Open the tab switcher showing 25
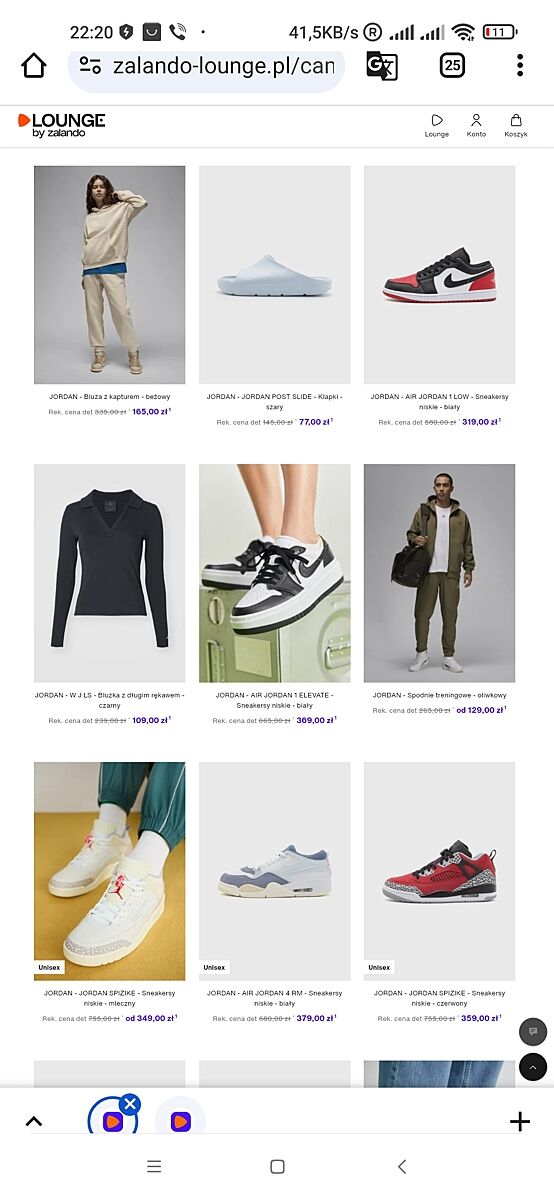The width and height of the screenshot is (554, 1200). point(452,66)
